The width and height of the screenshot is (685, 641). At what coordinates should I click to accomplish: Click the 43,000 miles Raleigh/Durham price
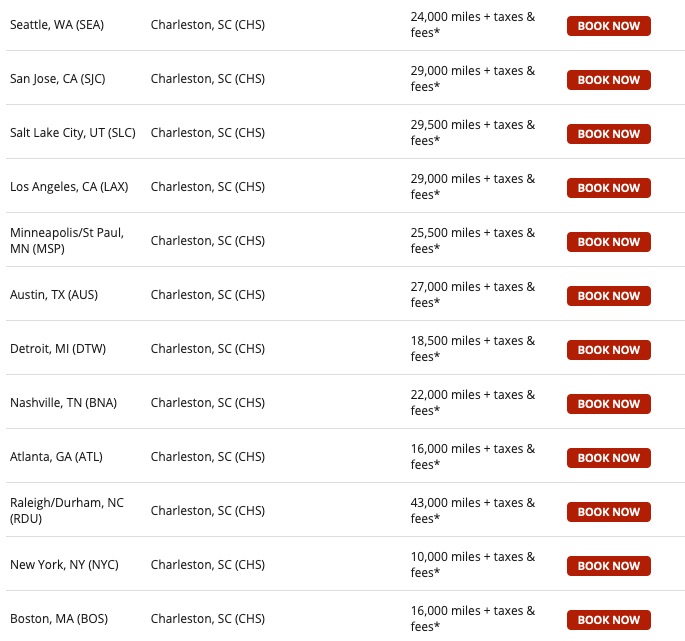[472, 511]
